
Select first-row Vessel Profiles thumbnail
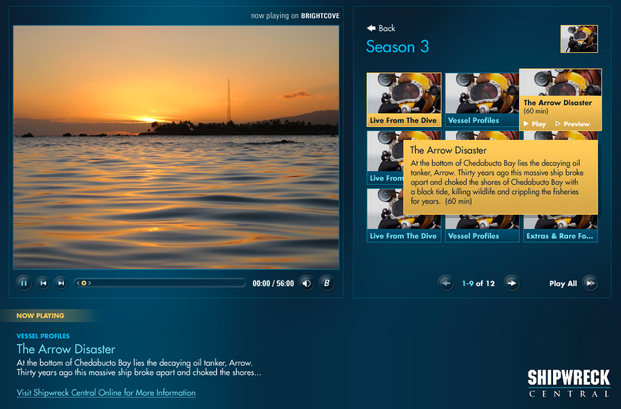(481, 99)
